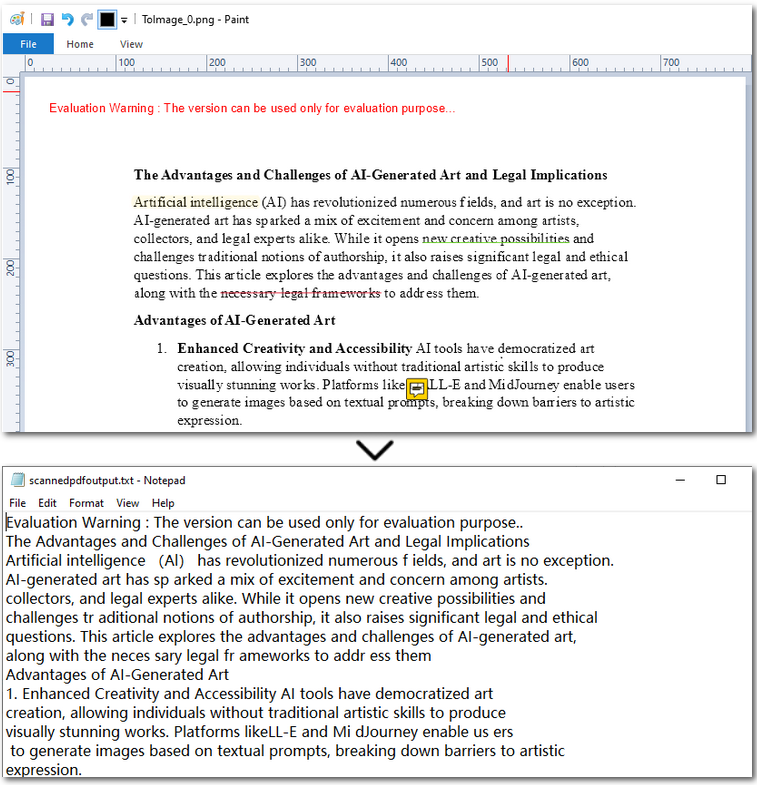Place cursor in Notepad 'Evaluation Warning' line

point(264,522)
